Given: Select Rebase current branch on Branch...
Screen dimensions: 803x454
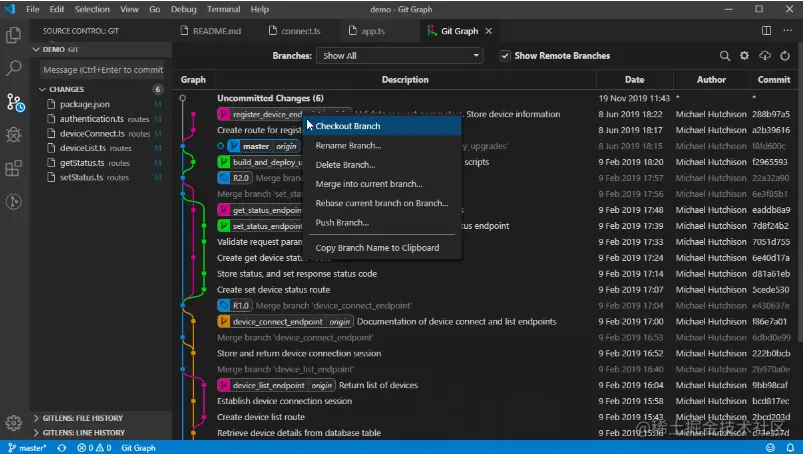Looking at the screenshot, I should [382, 203].
